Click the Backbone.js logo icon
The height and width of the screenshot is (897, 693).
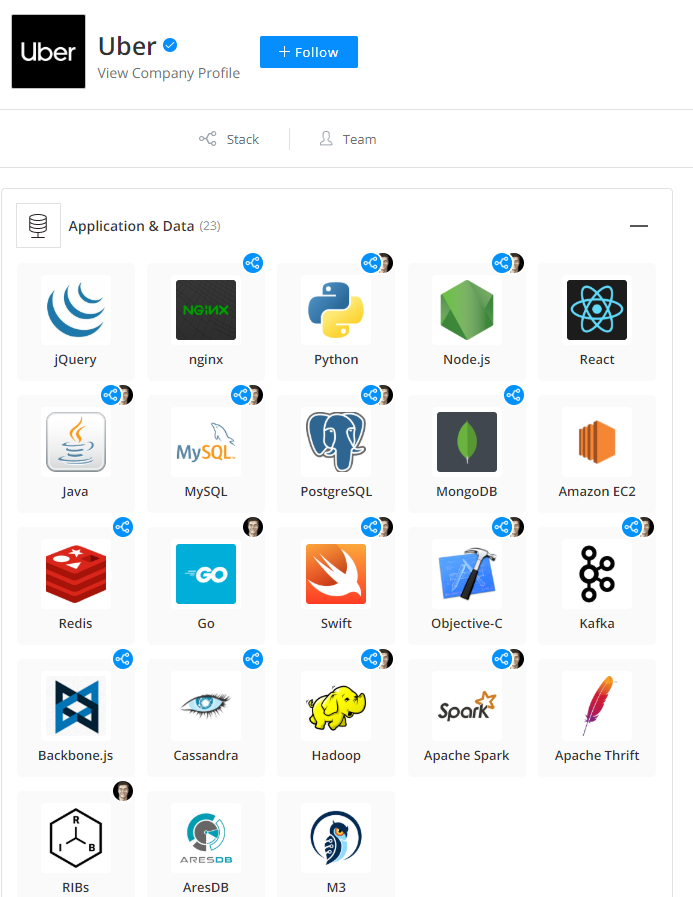[76, 706]
